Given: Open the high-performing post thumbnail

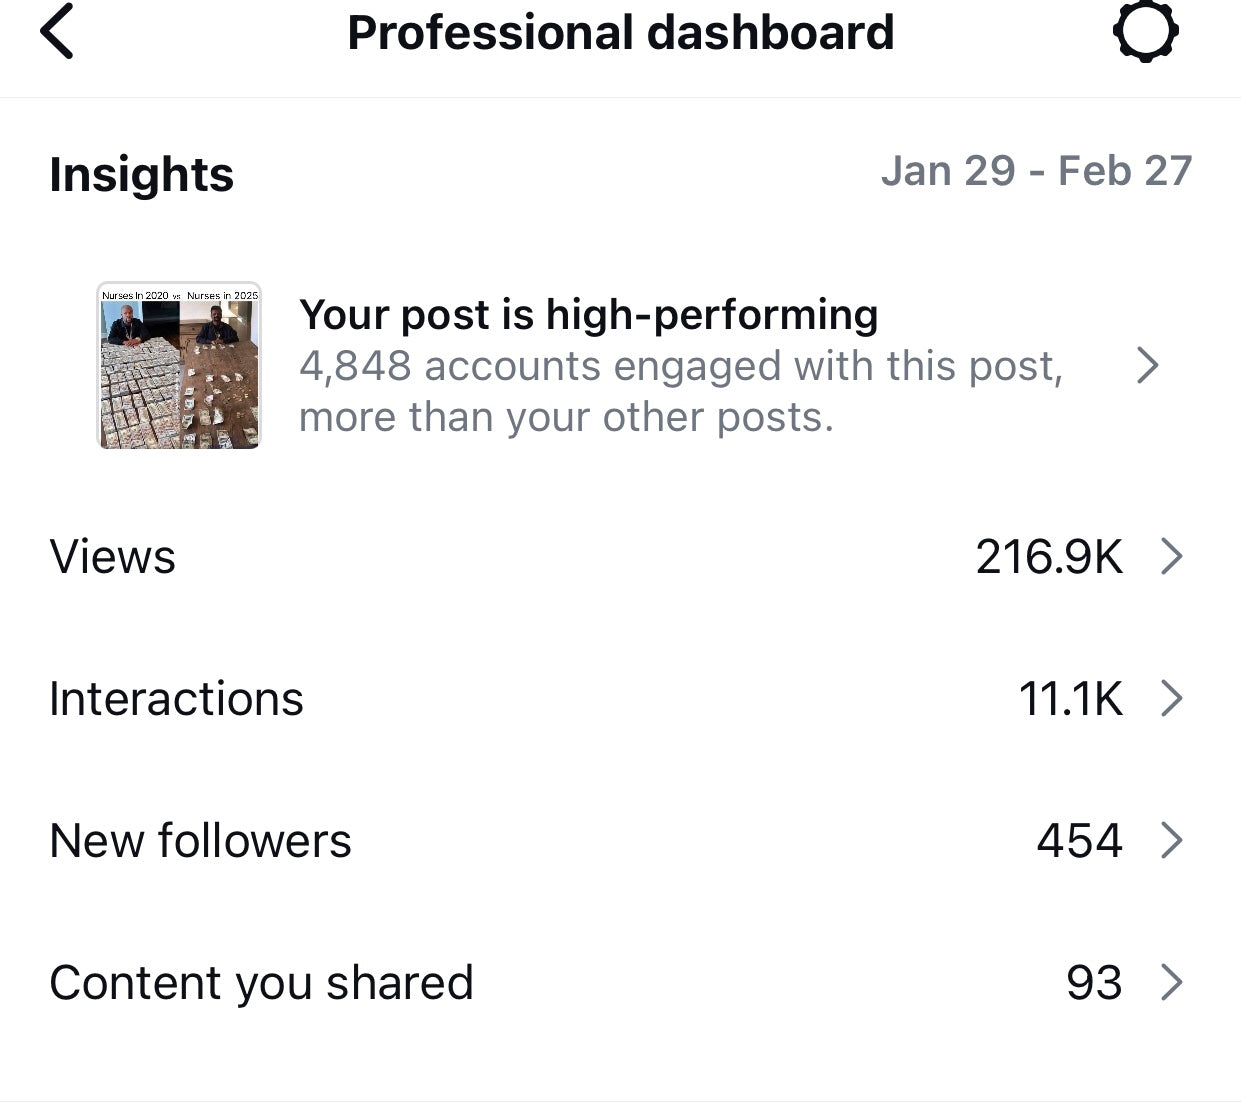Looking at the screenshot, I should coord(178,365).
